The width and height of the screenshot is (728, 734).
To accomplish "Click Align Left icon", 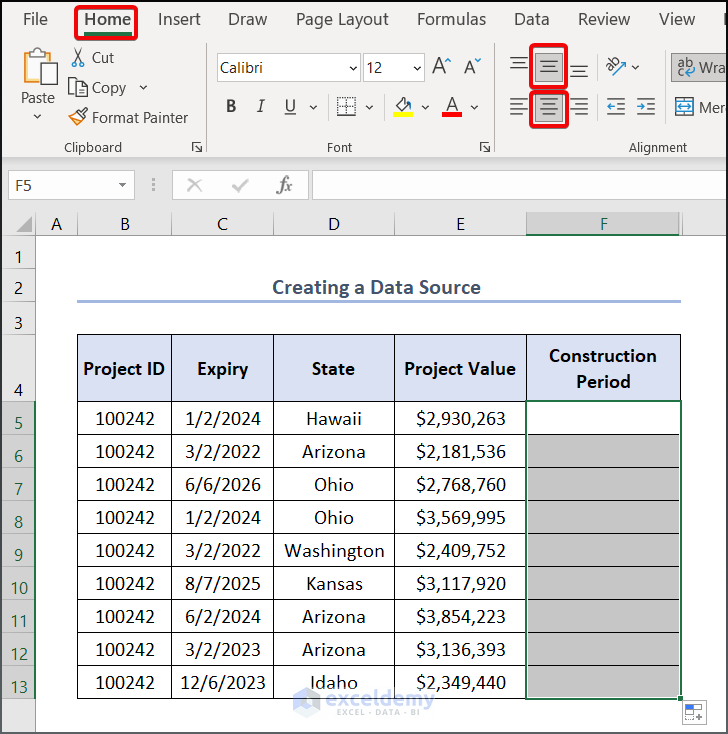I will [518, 107].
